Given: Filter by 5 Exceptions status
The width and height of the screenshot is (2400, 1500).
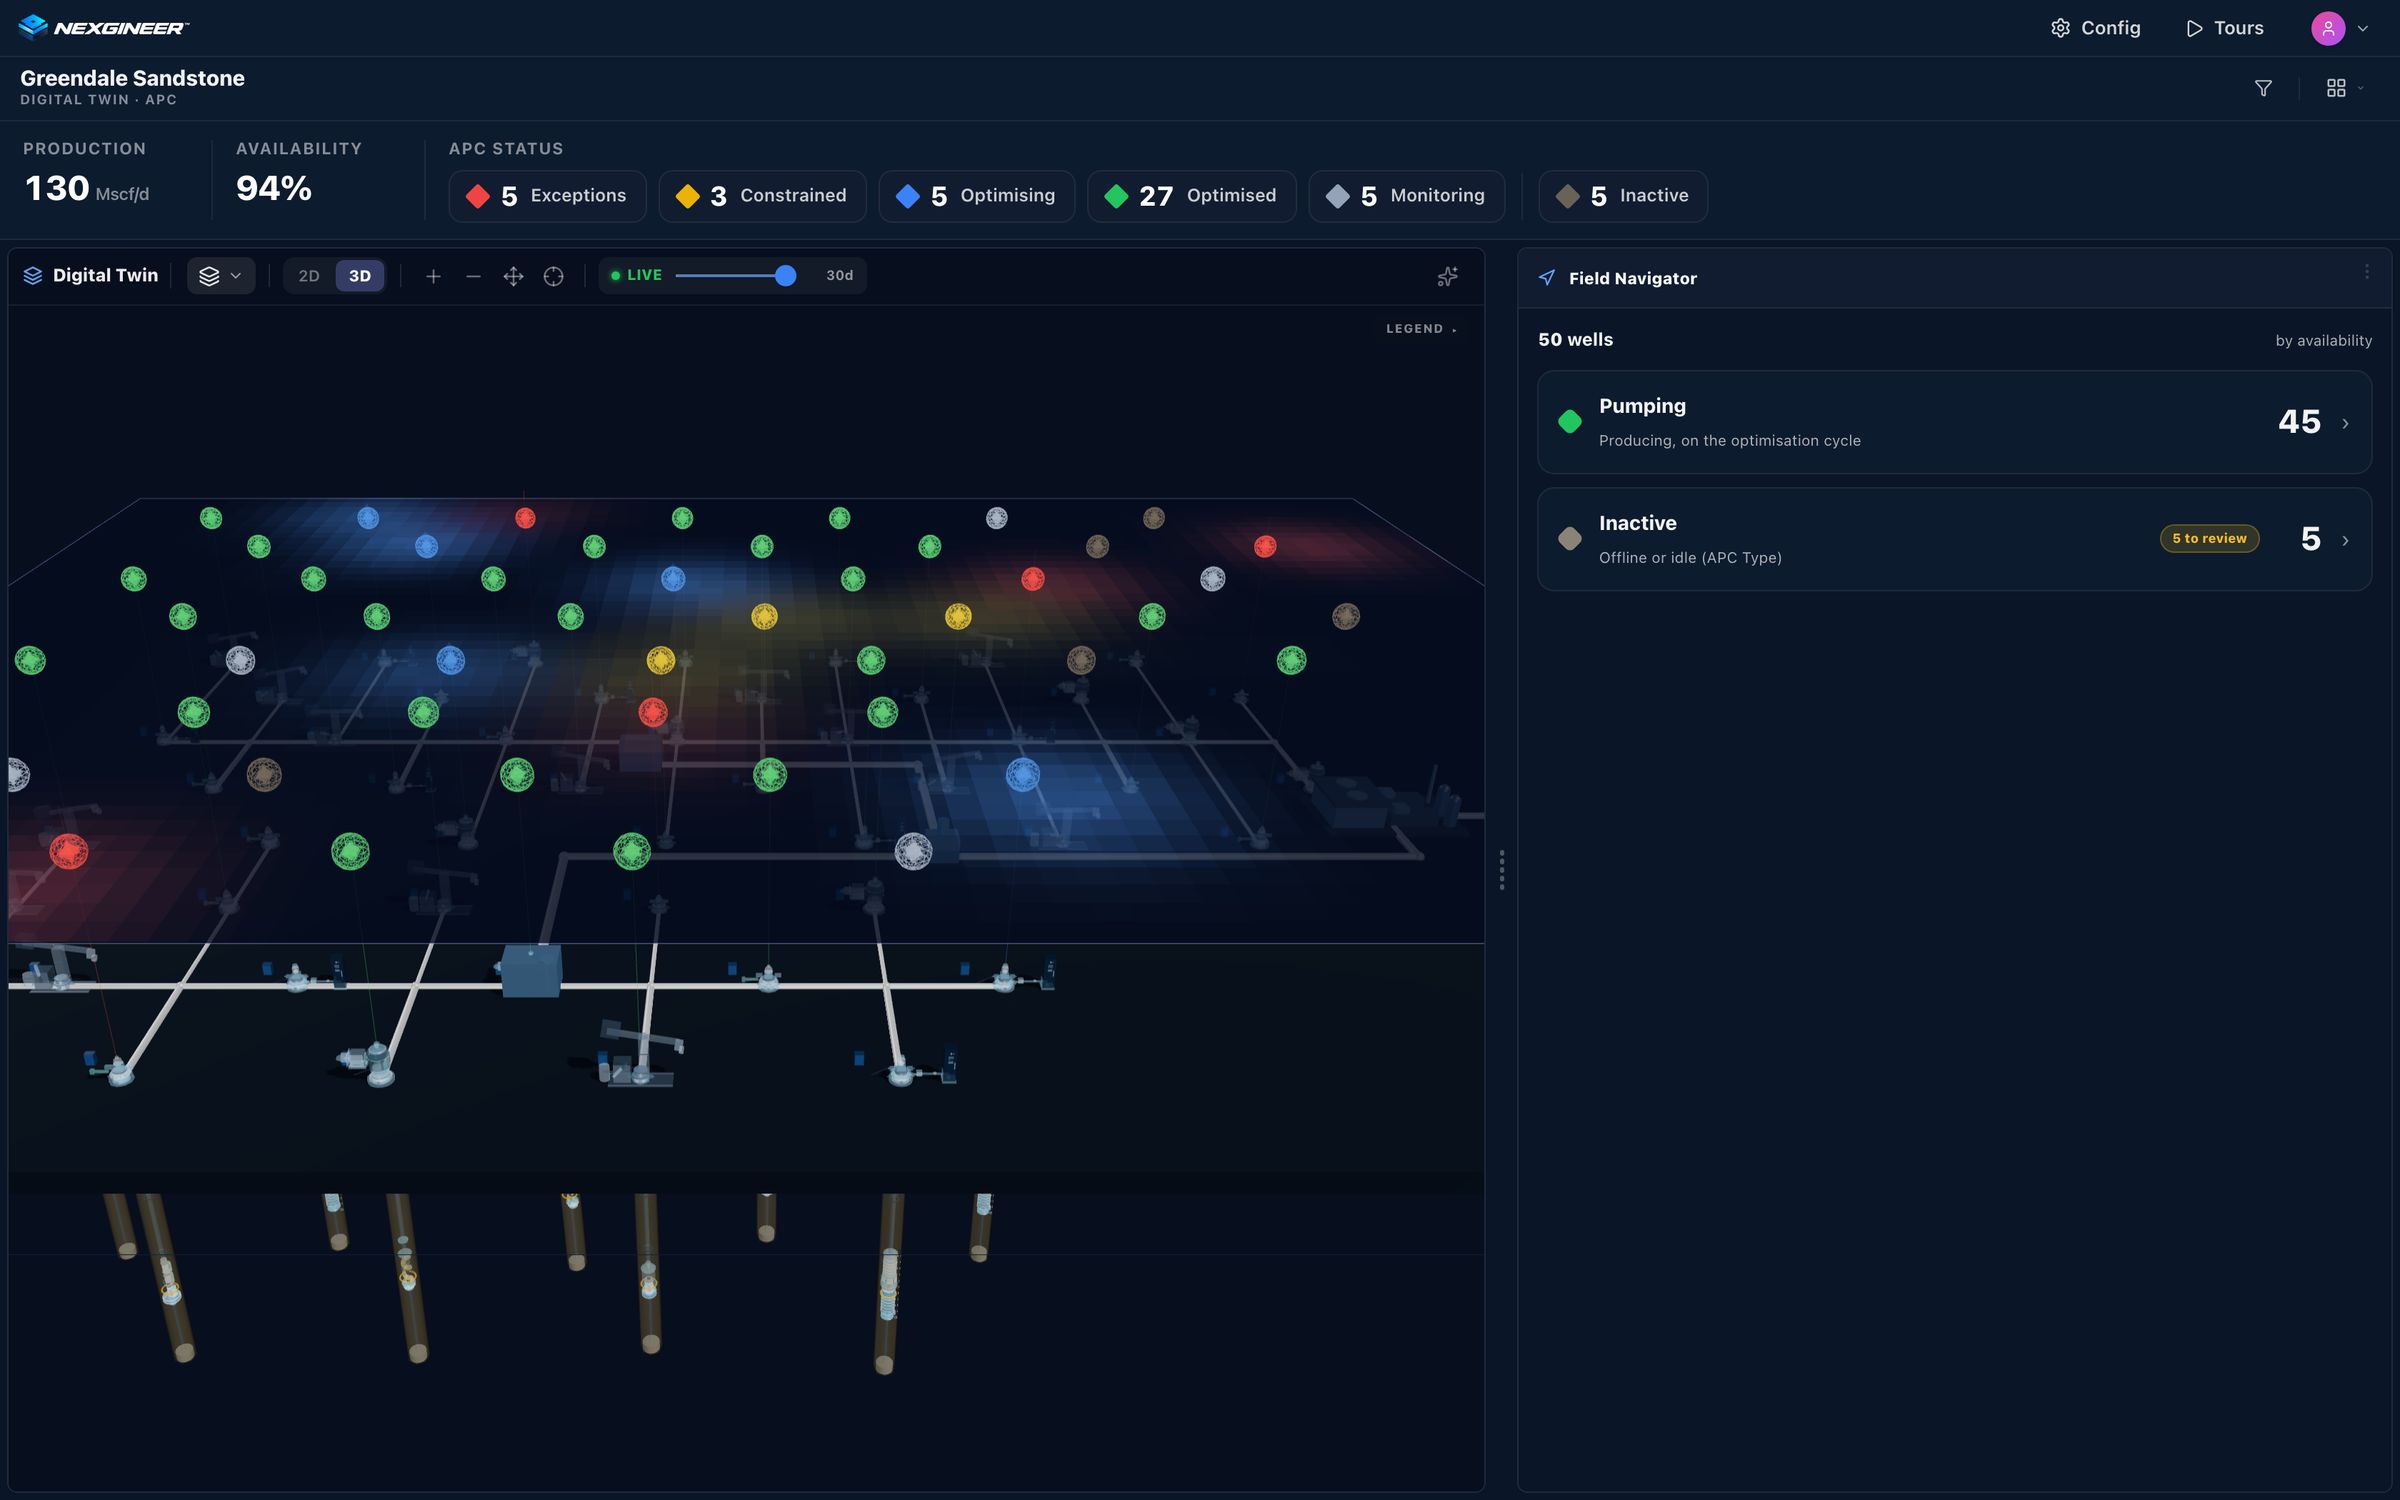Looking at the screenshot, I should coord(547,196).
